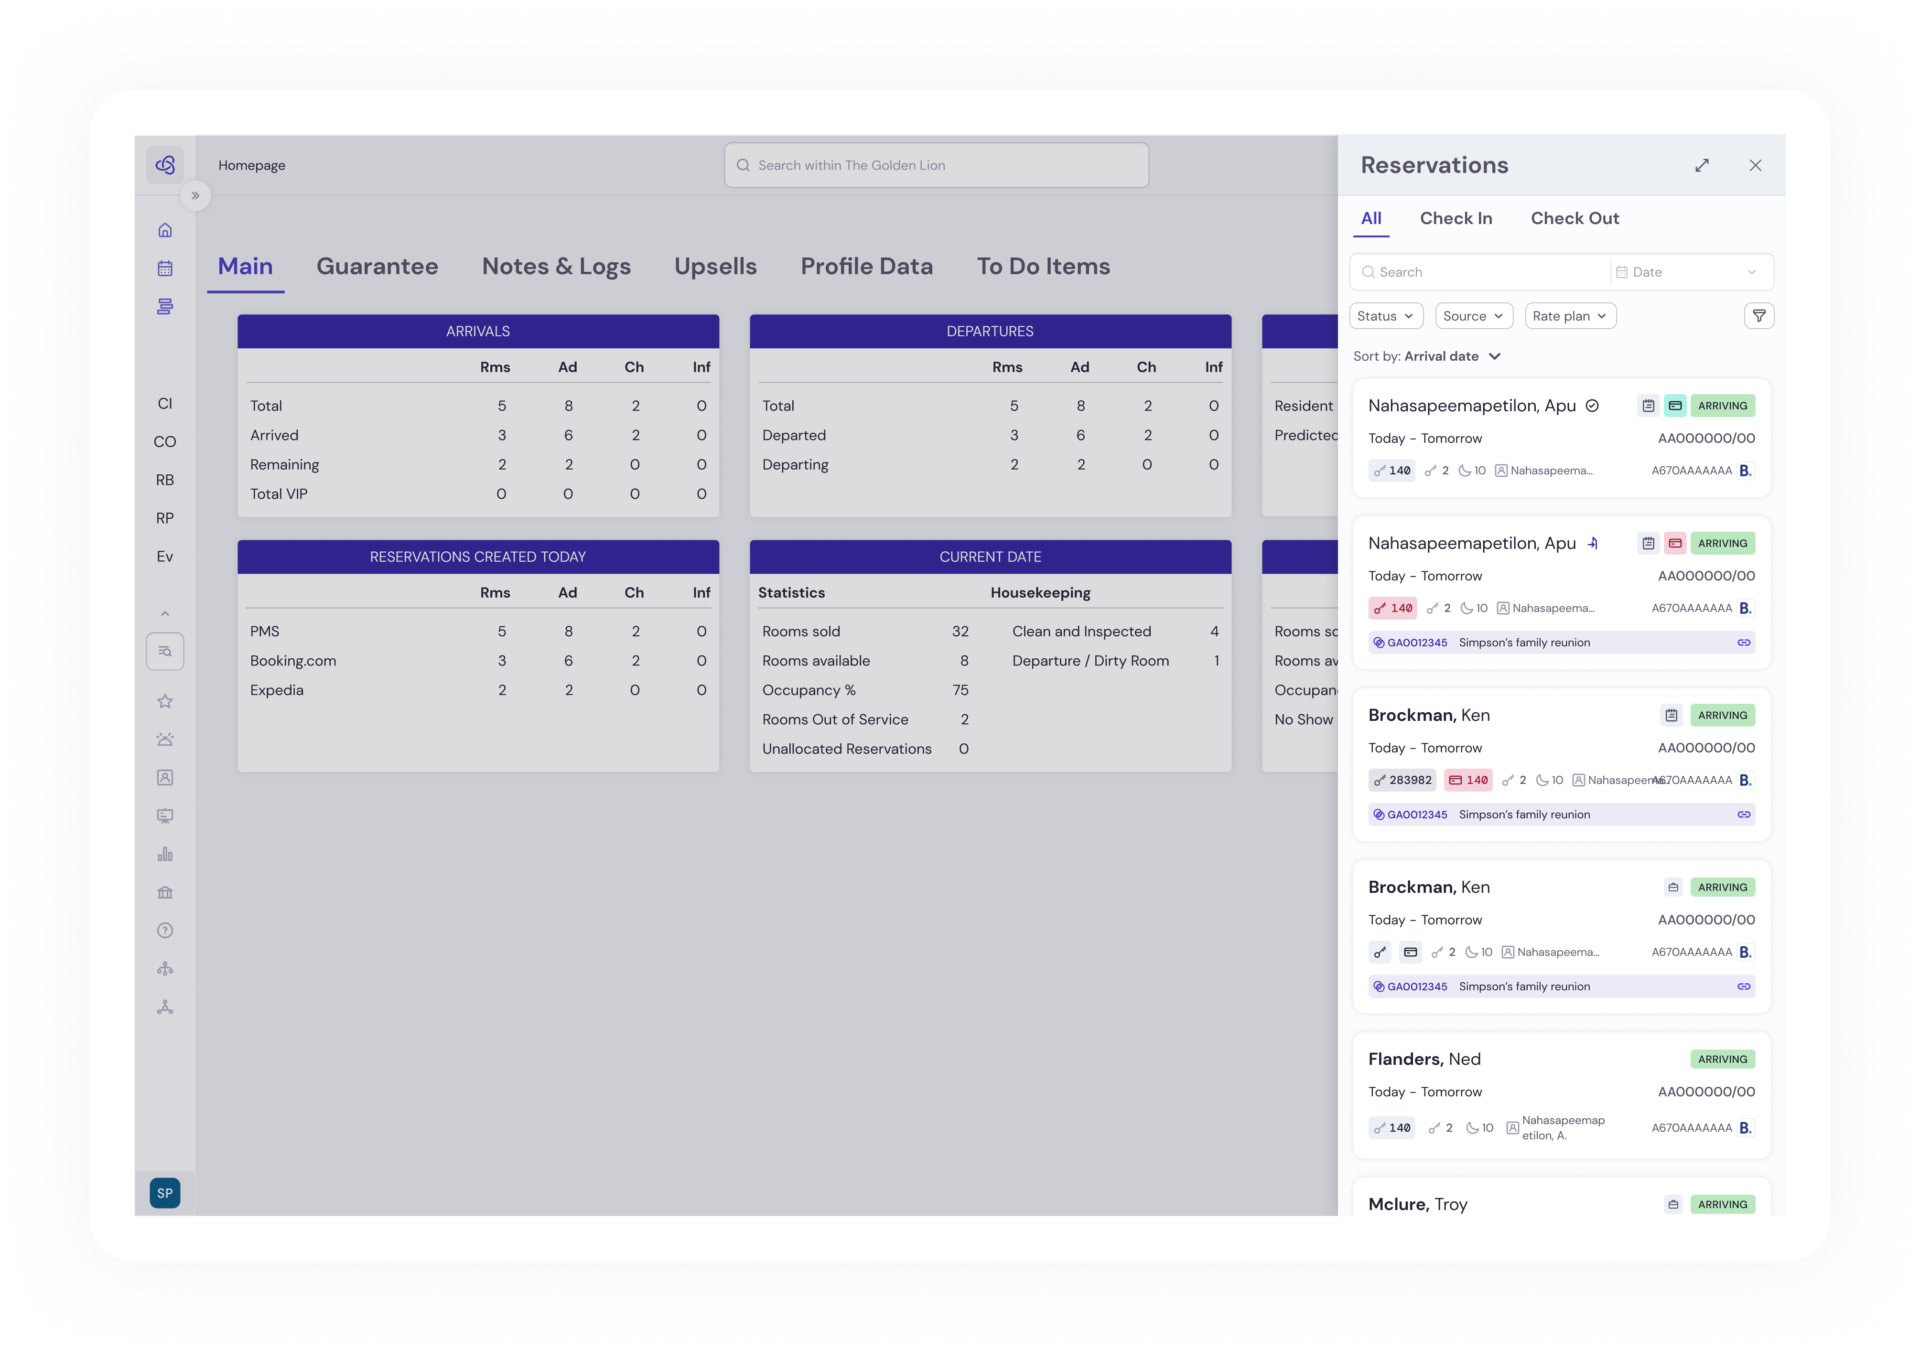
Task: Click the Home navigation icon in sidebar
Action: [x=165, y=229]
